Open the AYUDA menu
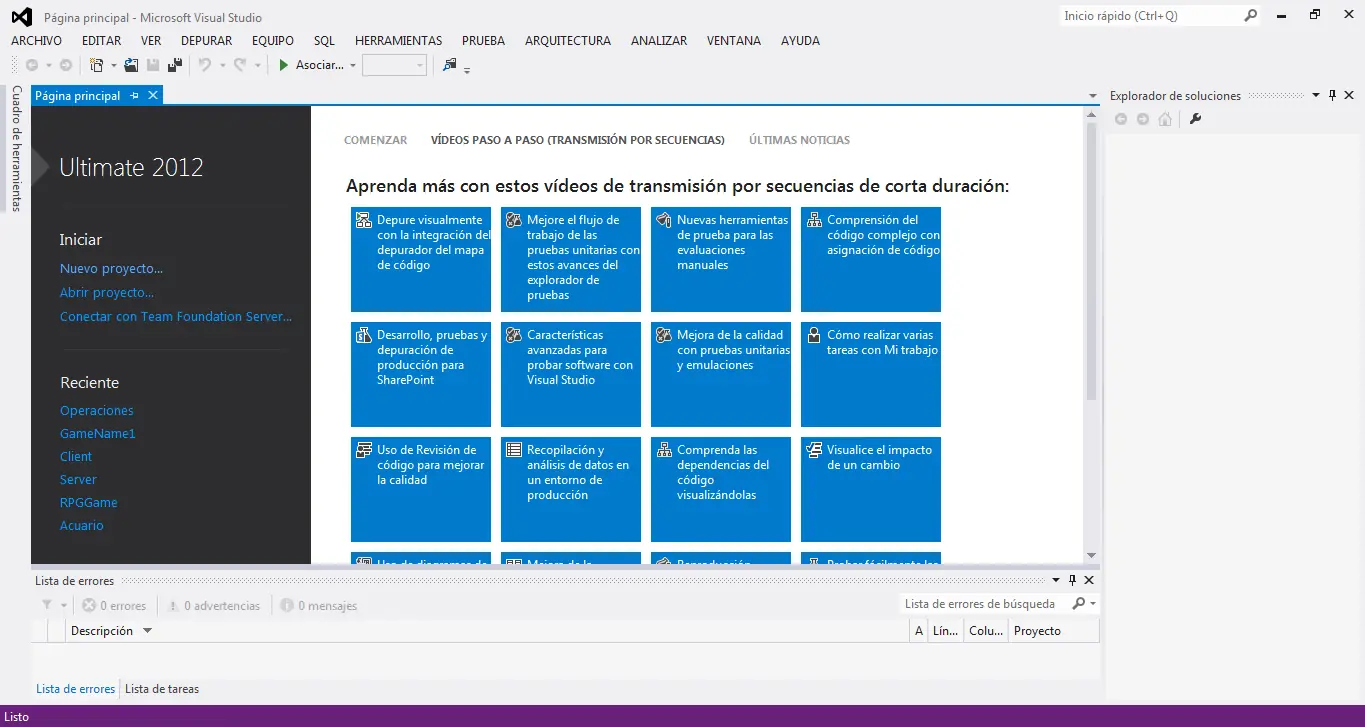This screenshot has height=727, width=1365. (x=800, y=41)
